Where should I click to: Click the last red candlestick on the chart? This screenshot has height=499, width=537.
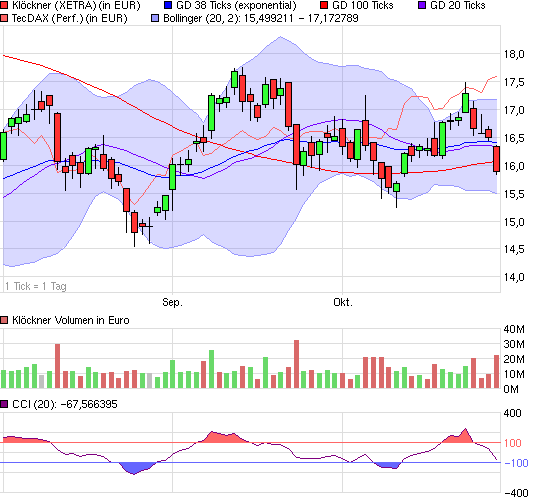[x=496, y=159]
